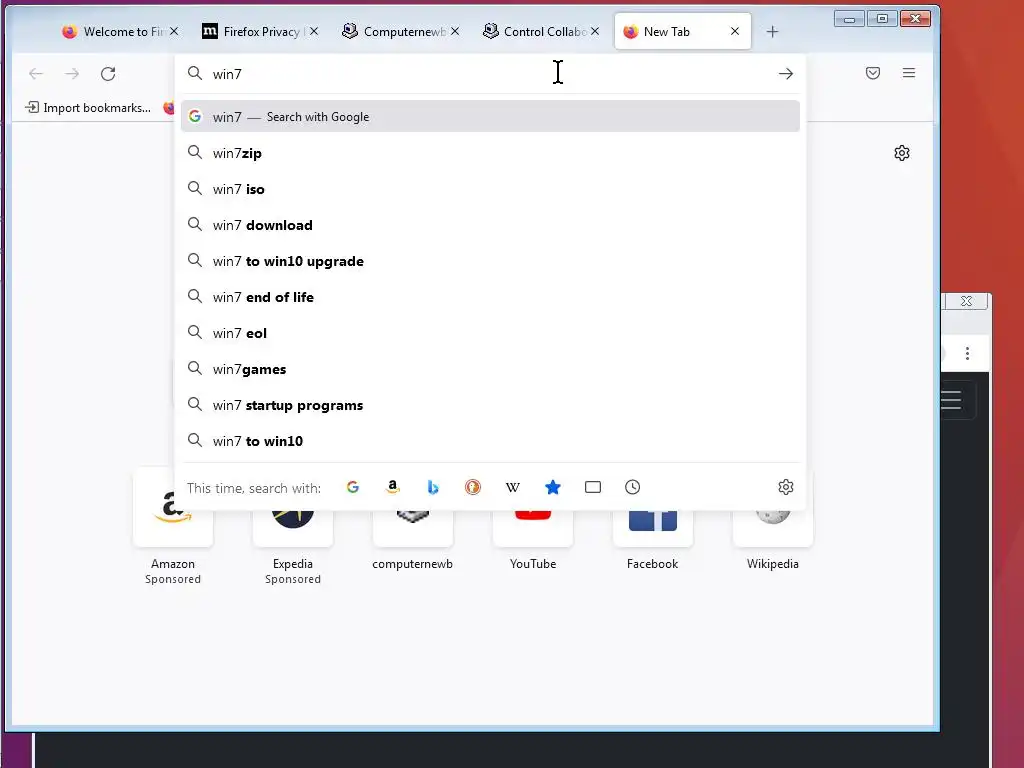Pick win7 to win10 upgrade suggestion
1024x768 pixels.
point(490,261)
